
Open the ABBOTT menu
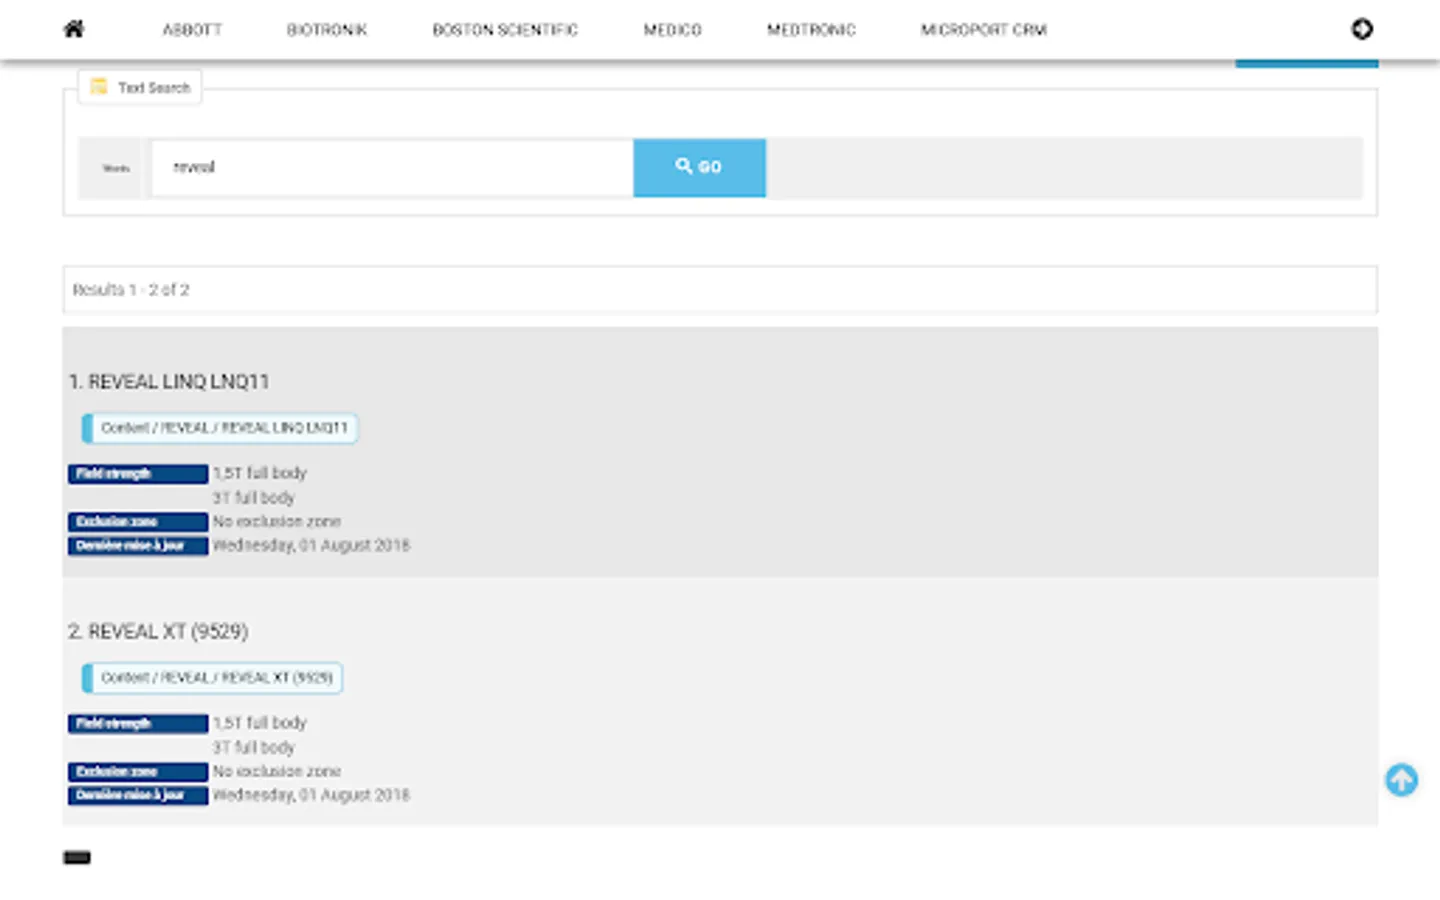pos(192,30)
